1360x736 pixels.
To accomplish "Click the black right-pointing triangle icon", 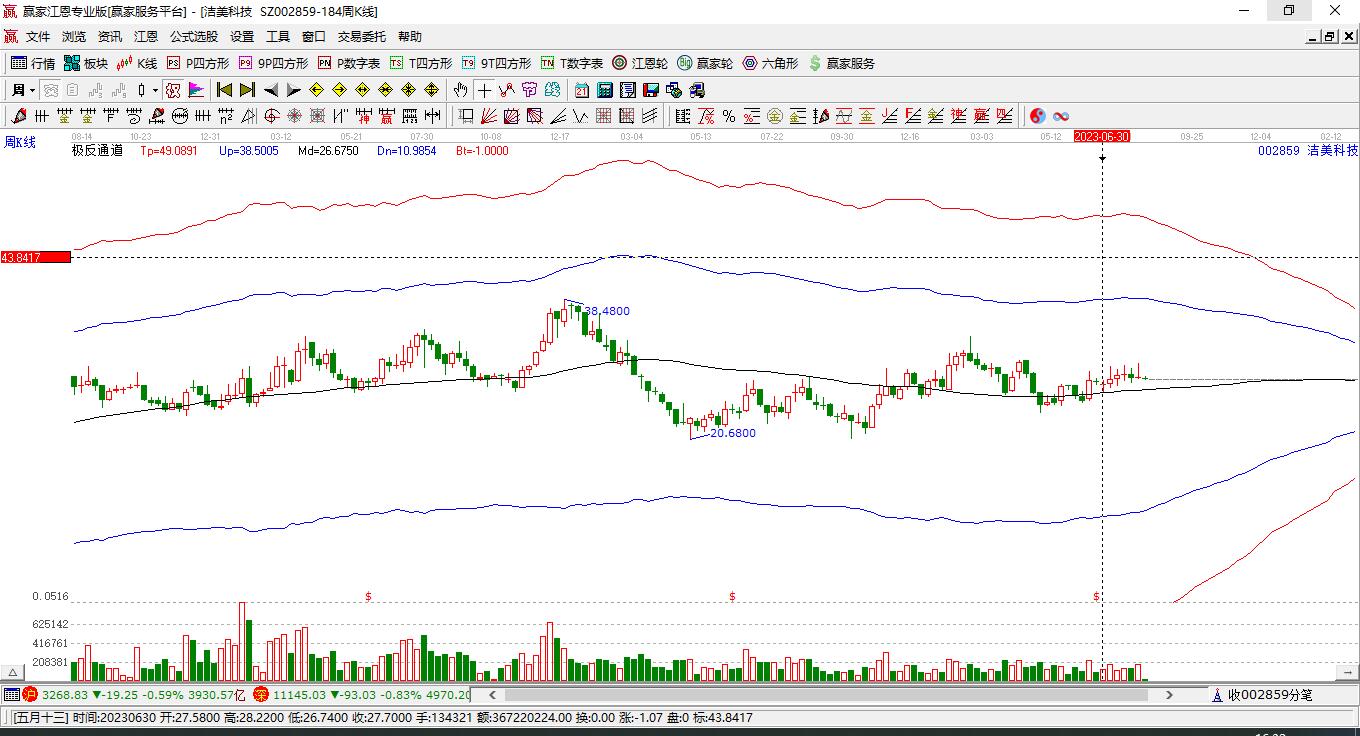I will [x=293, y=90].
